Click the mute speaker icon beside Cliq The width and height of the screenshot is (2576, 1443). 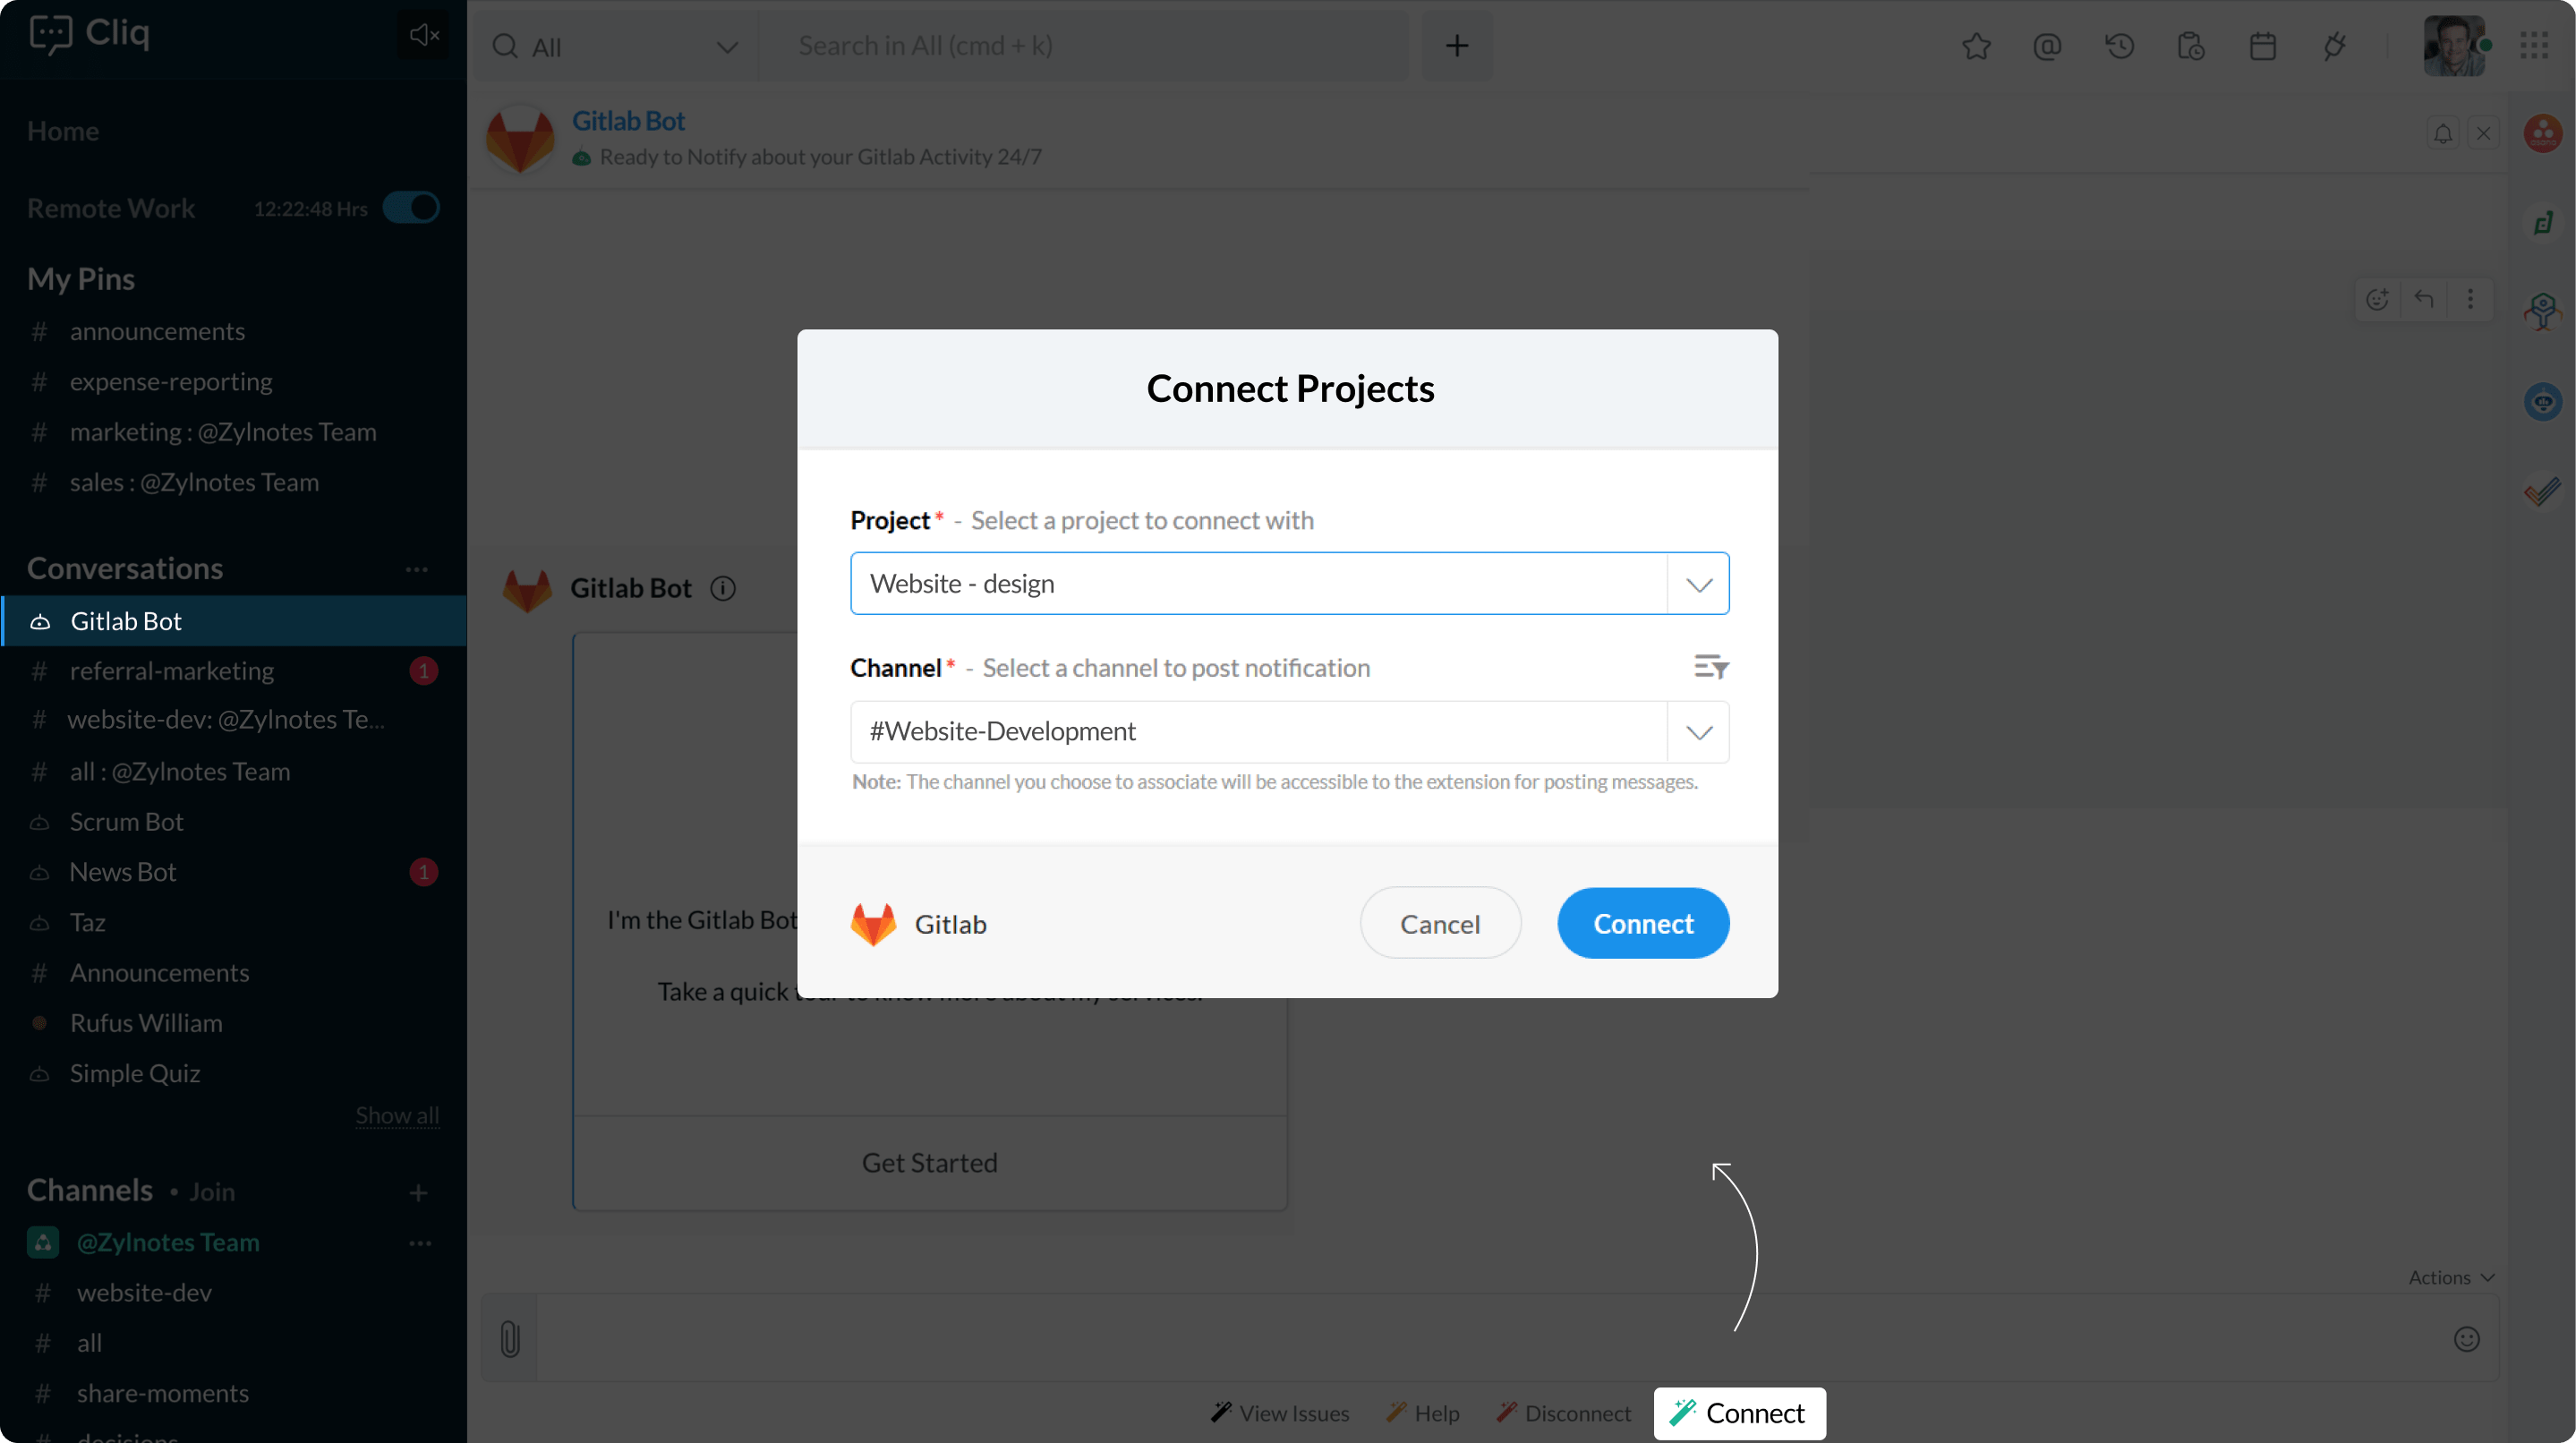pos(424,35)
